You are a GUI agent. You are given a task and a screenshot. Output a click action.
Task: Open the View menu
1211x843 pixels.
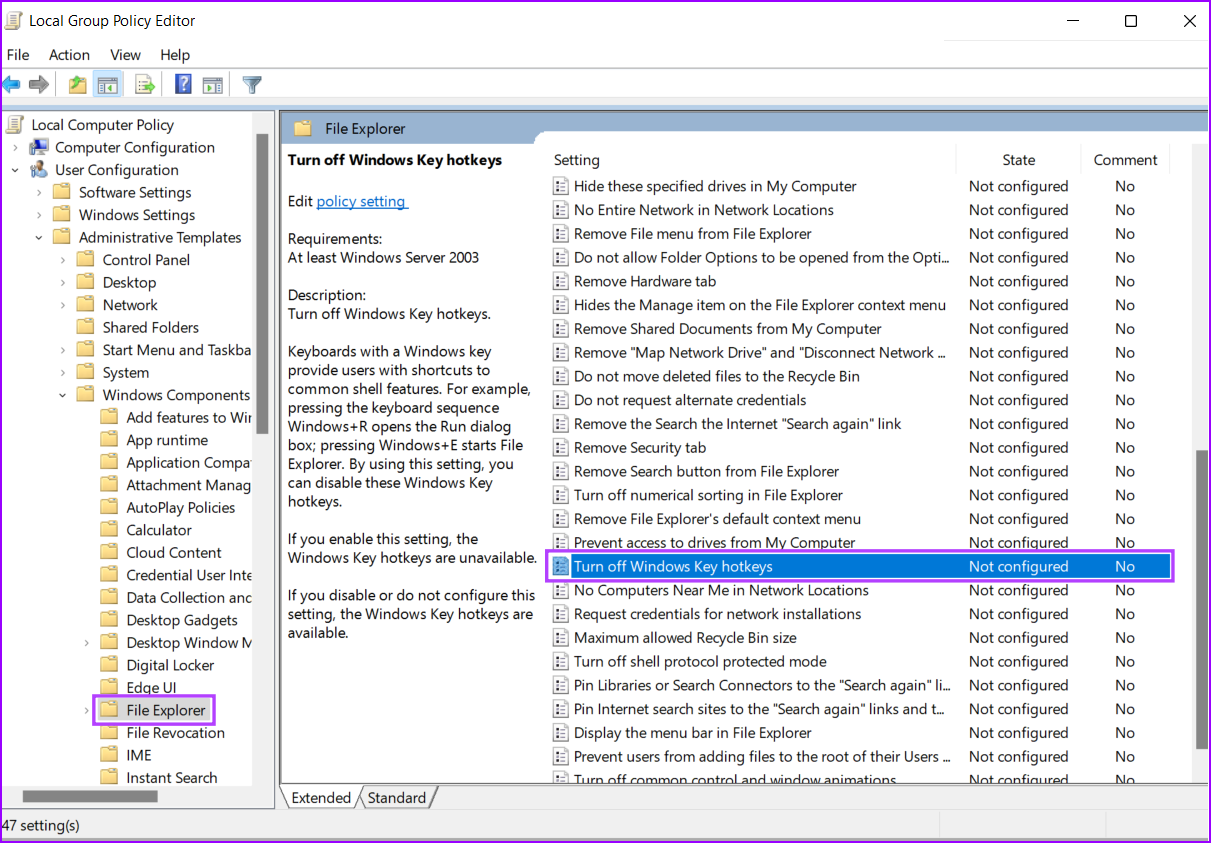[x=125, y=55]
